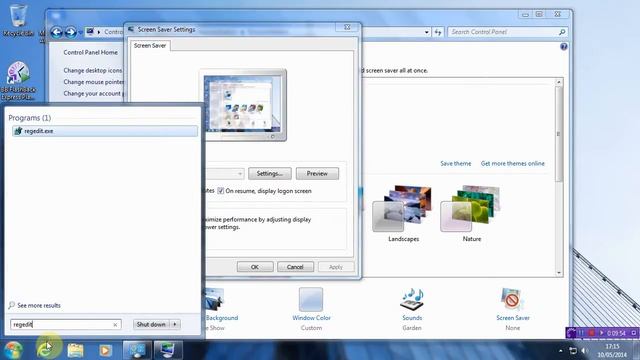The height and width of the screenshot is (360, 640).
Task: Expand the Shut down options arrow
Action: (175, 324)
